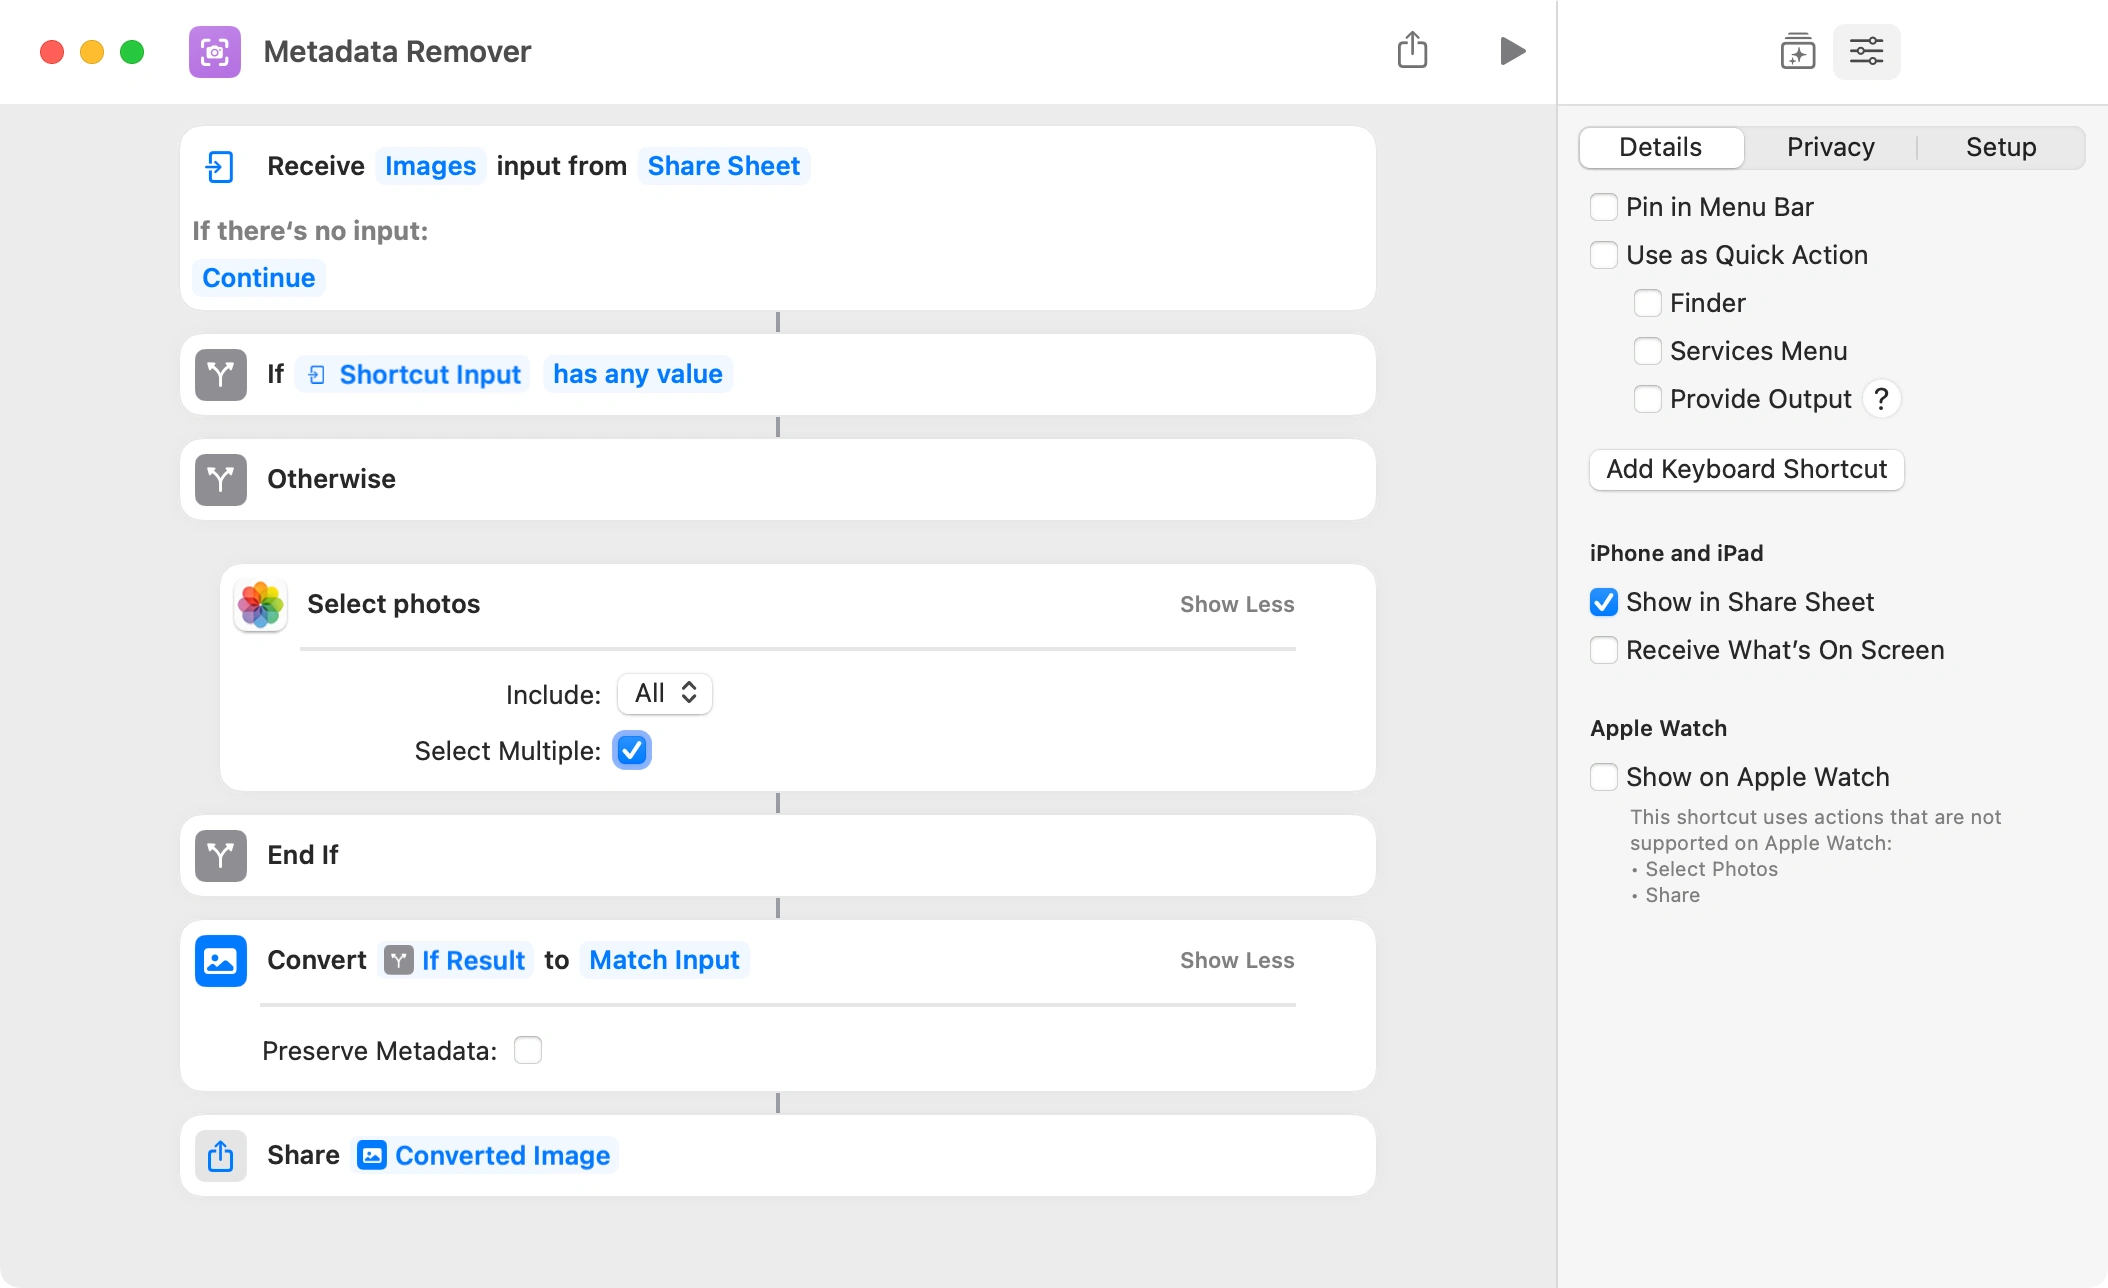This screenshot has height=1288, width=2108.
Task: Switch to the Privacy tab
Action: coord(1830,147)
